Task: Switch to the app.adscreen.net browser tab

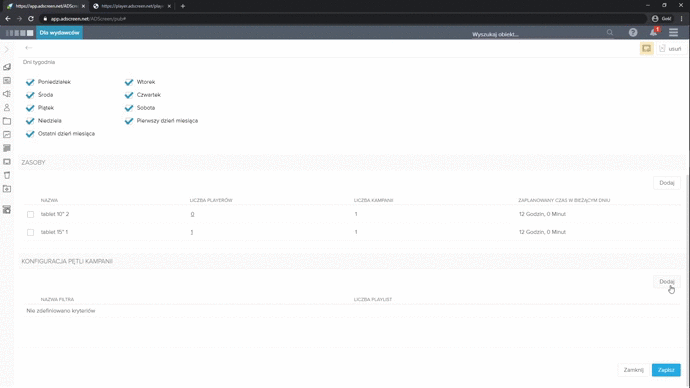Action: [45, 6]
